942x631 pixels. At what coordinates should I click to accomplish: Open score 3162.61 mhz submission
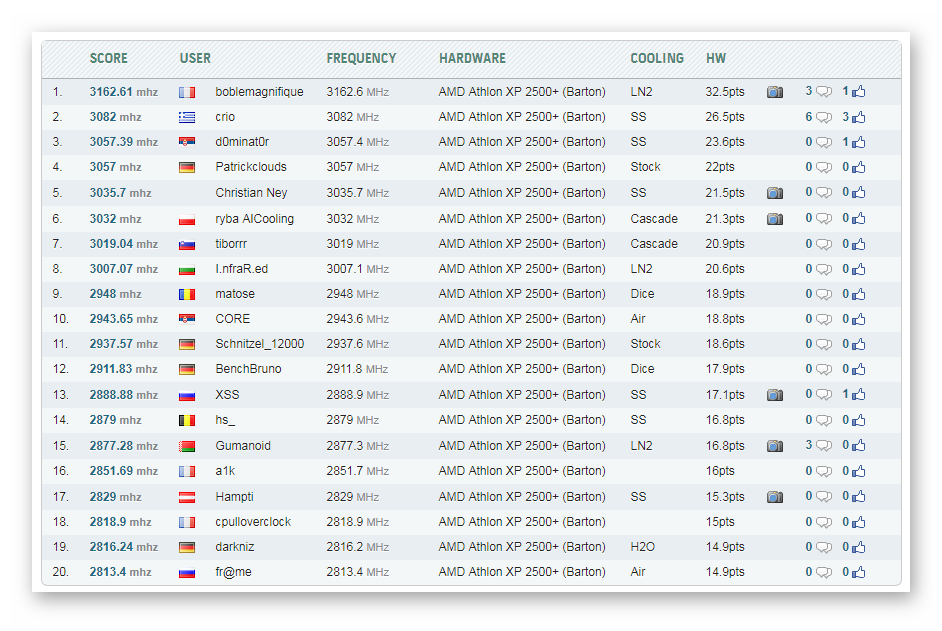[124, 92]
